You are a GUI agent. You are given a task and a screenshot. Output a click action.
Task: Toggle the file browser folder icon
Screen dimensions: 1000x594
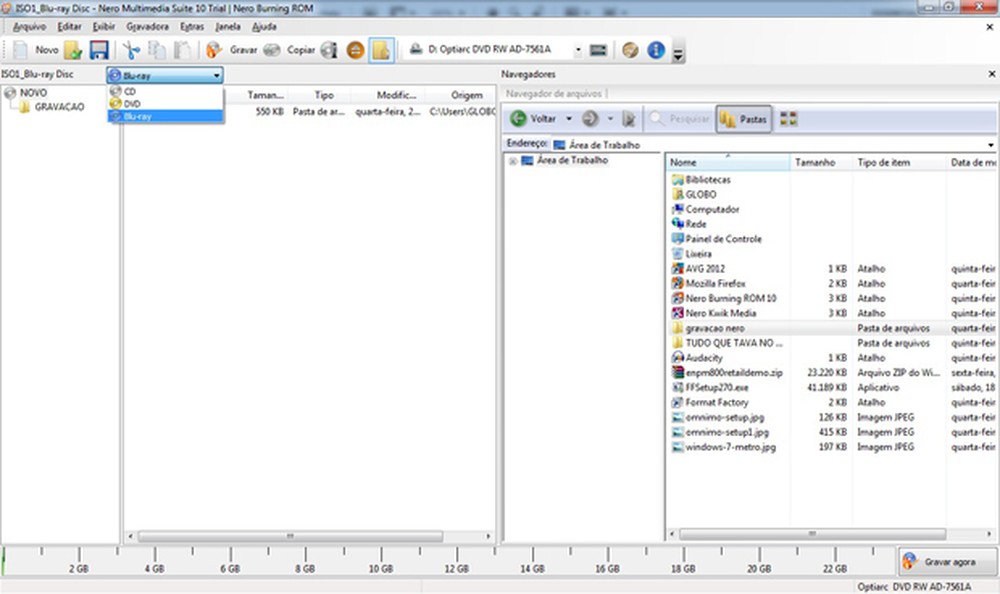(x=381, y=50)
